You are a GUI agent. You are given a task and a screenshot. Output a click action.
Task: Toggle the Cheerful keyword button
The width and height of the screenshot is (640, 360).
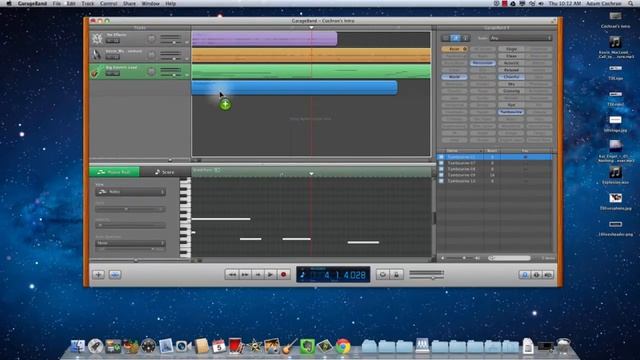click(511, 77)
